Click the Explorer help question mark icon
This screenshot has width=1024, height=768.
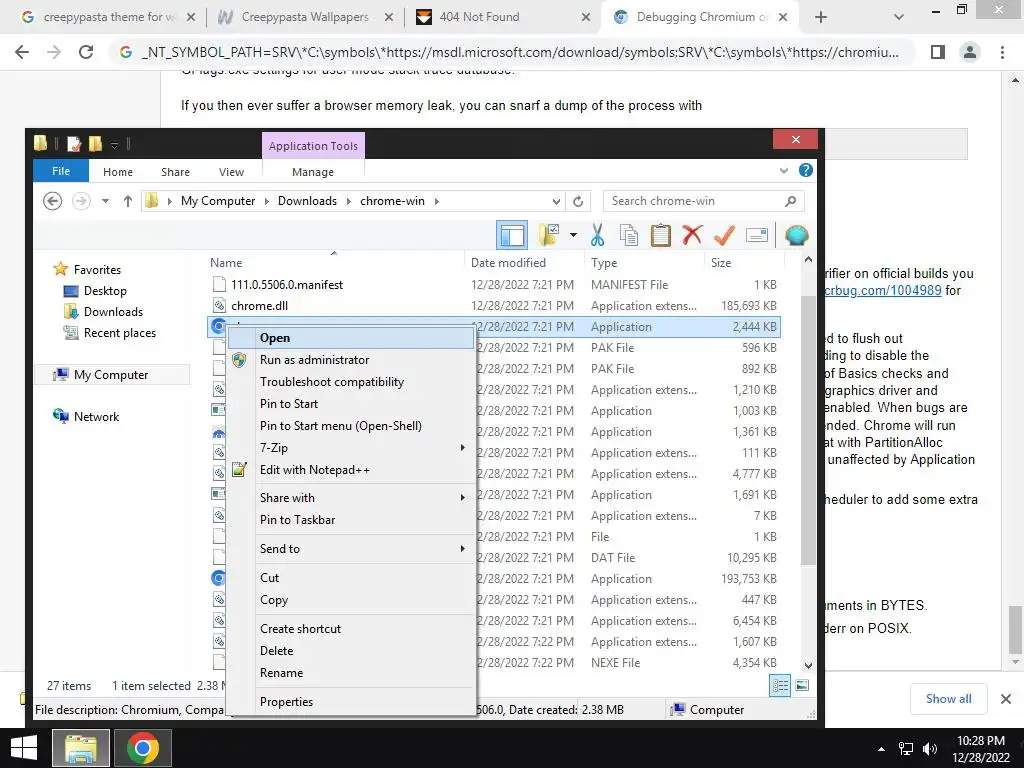(x=806, y=170)
